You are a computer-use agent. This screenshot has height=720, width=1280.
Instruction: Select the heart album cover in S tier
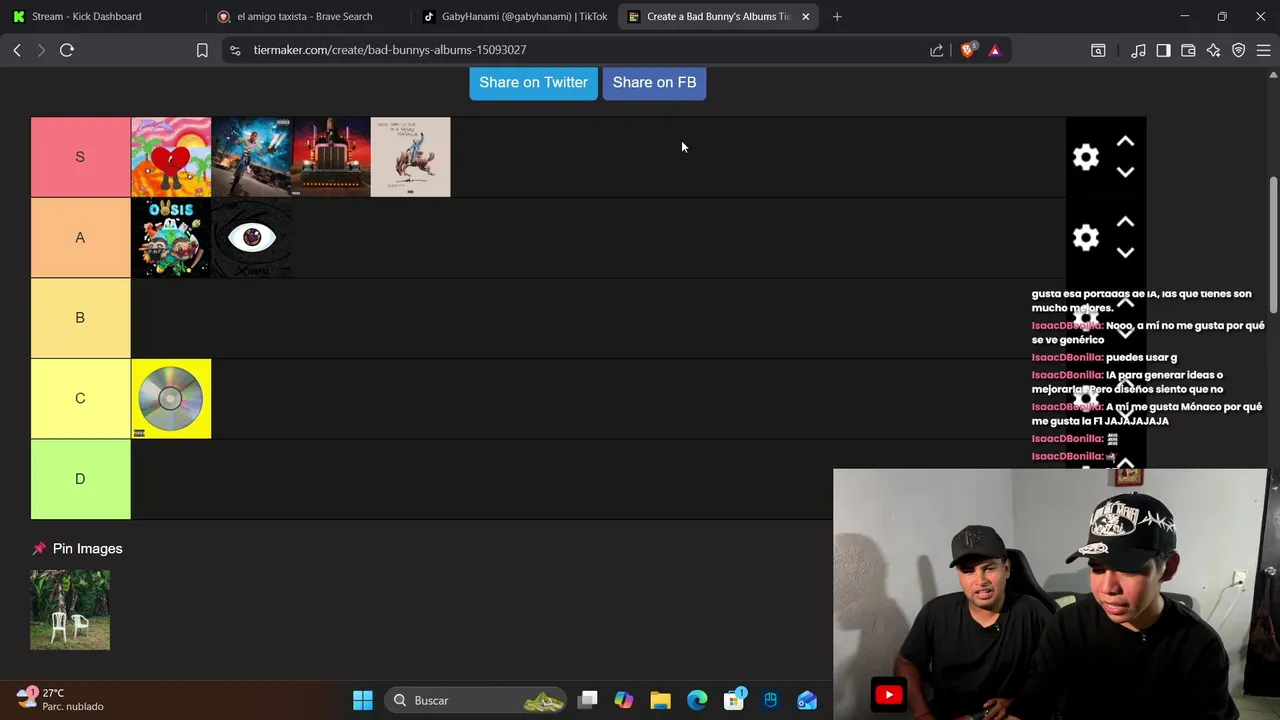click(x=171, y=157)
